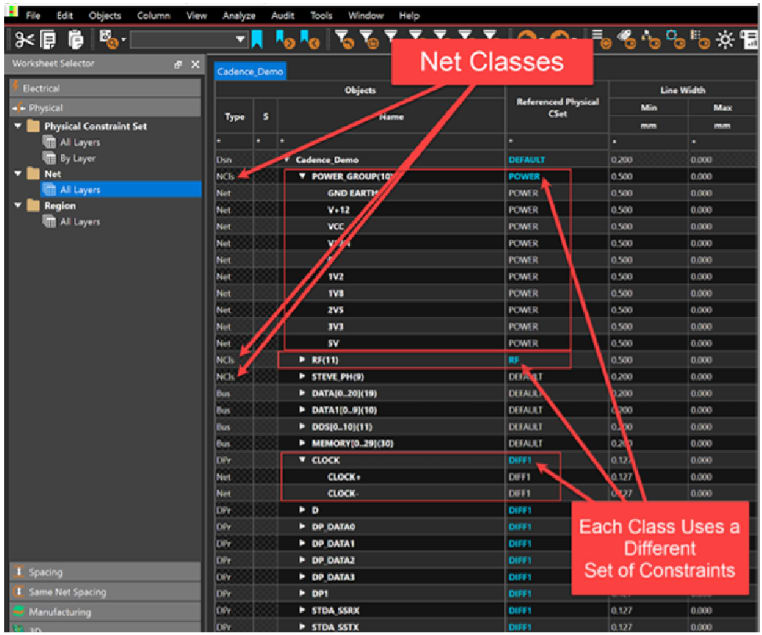Collapse the CLOCK differential pair

coord(302,460)
